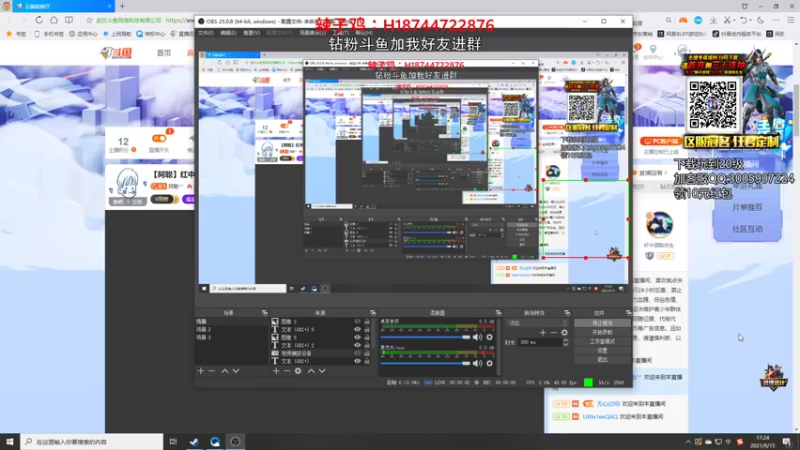The height and width of the screenshot is (450, 800).
Task: Click the transition duration 300 ms field
Action: 539,342
